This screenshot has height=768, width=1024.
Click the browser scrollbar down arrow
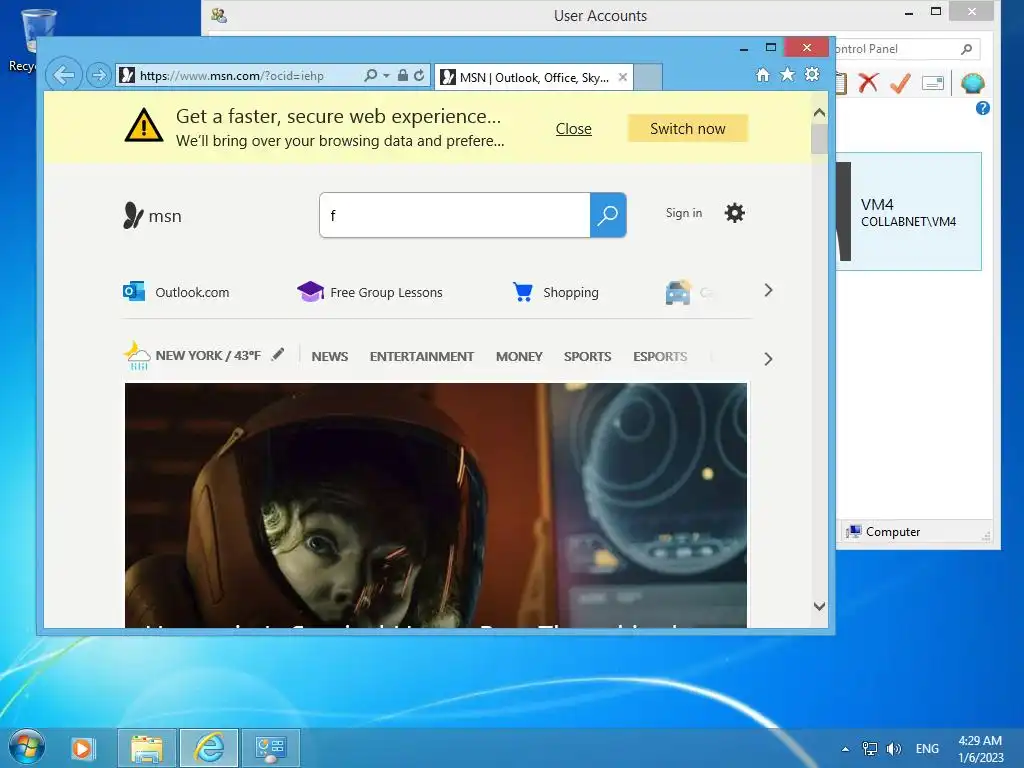tap(820, 606)
